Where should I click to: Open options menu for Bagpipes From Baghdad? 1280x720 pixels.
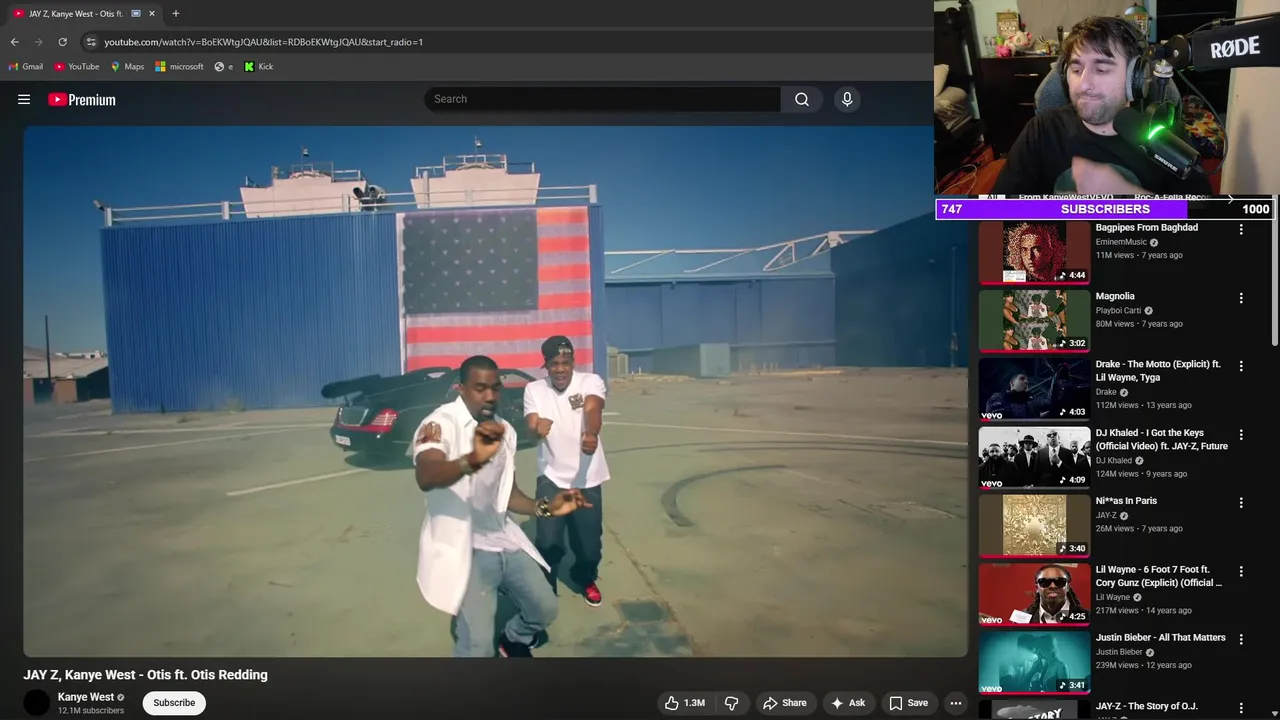[1241, 229]
